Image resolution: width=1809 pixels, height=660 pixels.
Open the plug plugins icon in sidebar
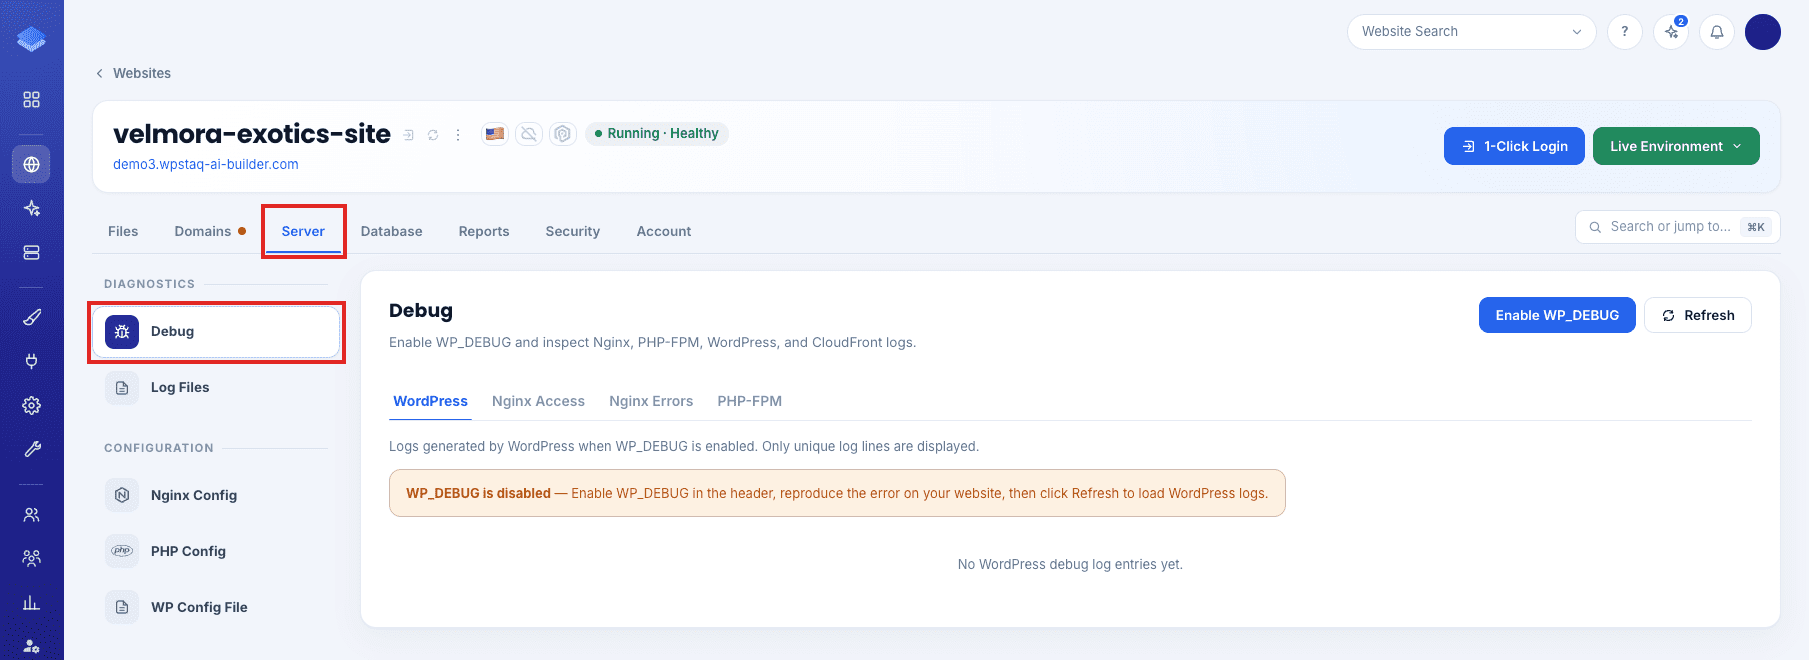(31, 361)
